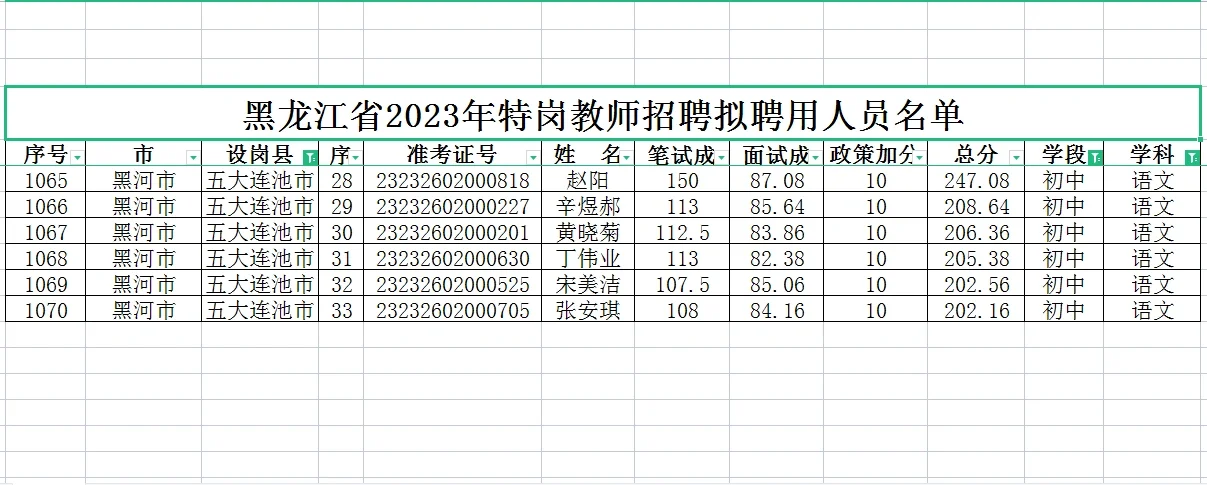Image resolution: width=1207 pixels, height=485 pixels.
Task: Select the cell with name 赵阳
Action: [x=587, y=181]
